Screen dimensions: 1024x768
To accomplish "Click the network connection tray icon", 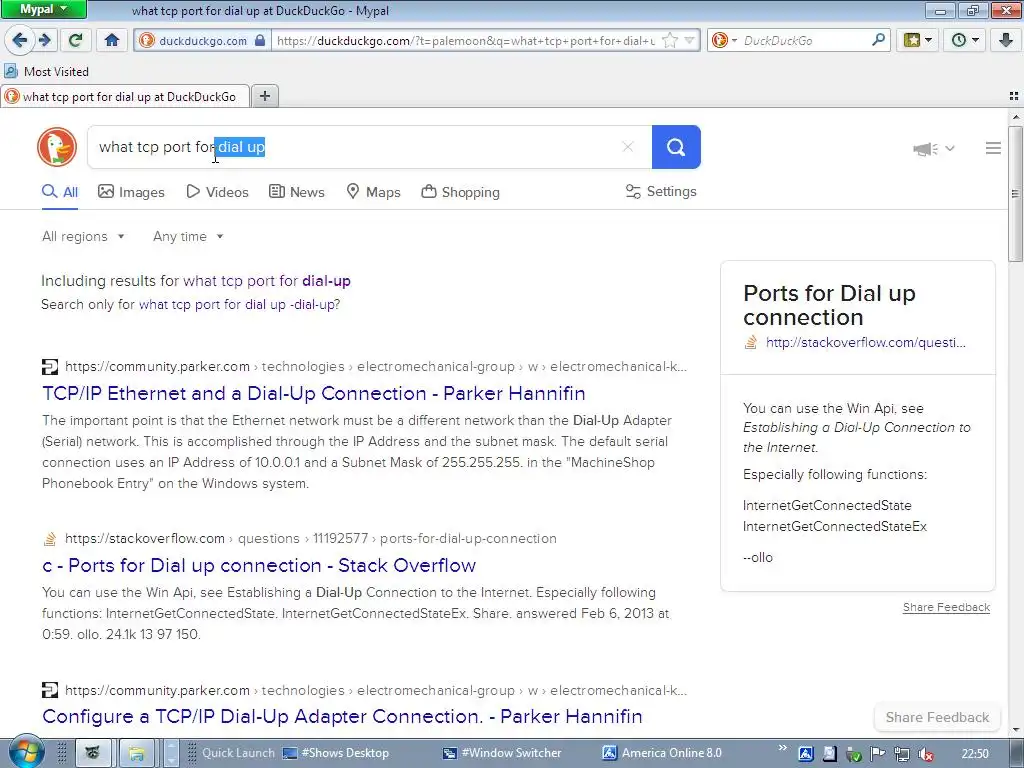I will pyautogui.click(x=902, y=754).
